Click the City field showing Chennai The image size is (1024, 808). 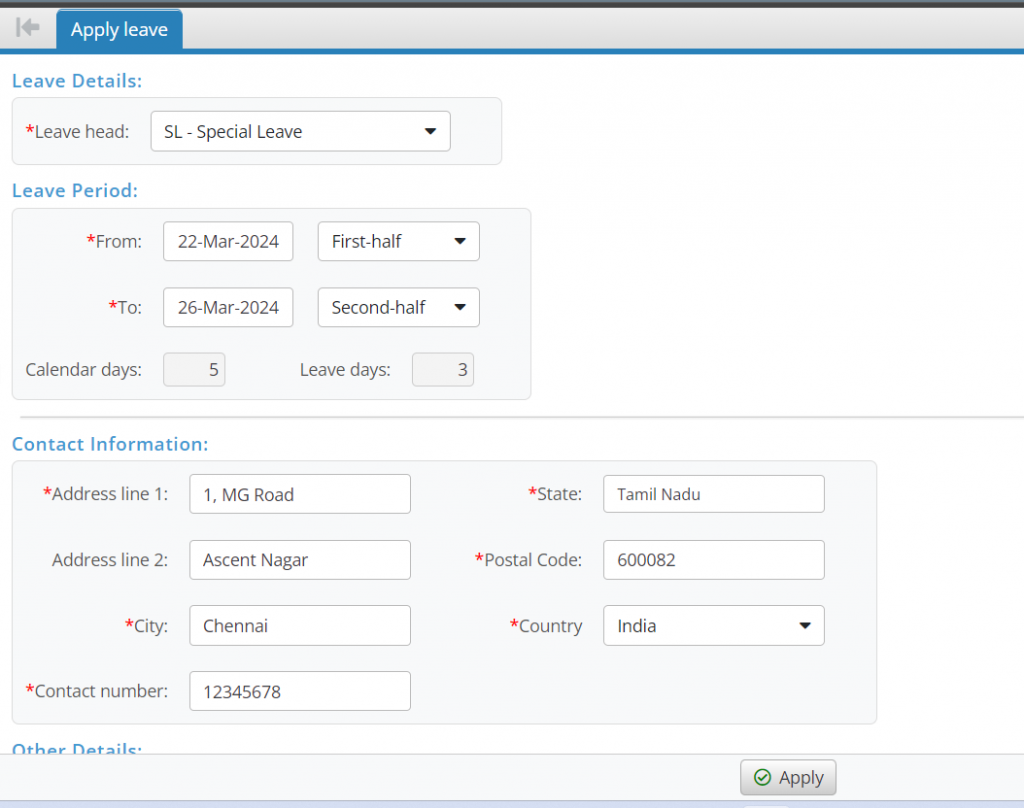click(x=300, y=626)
